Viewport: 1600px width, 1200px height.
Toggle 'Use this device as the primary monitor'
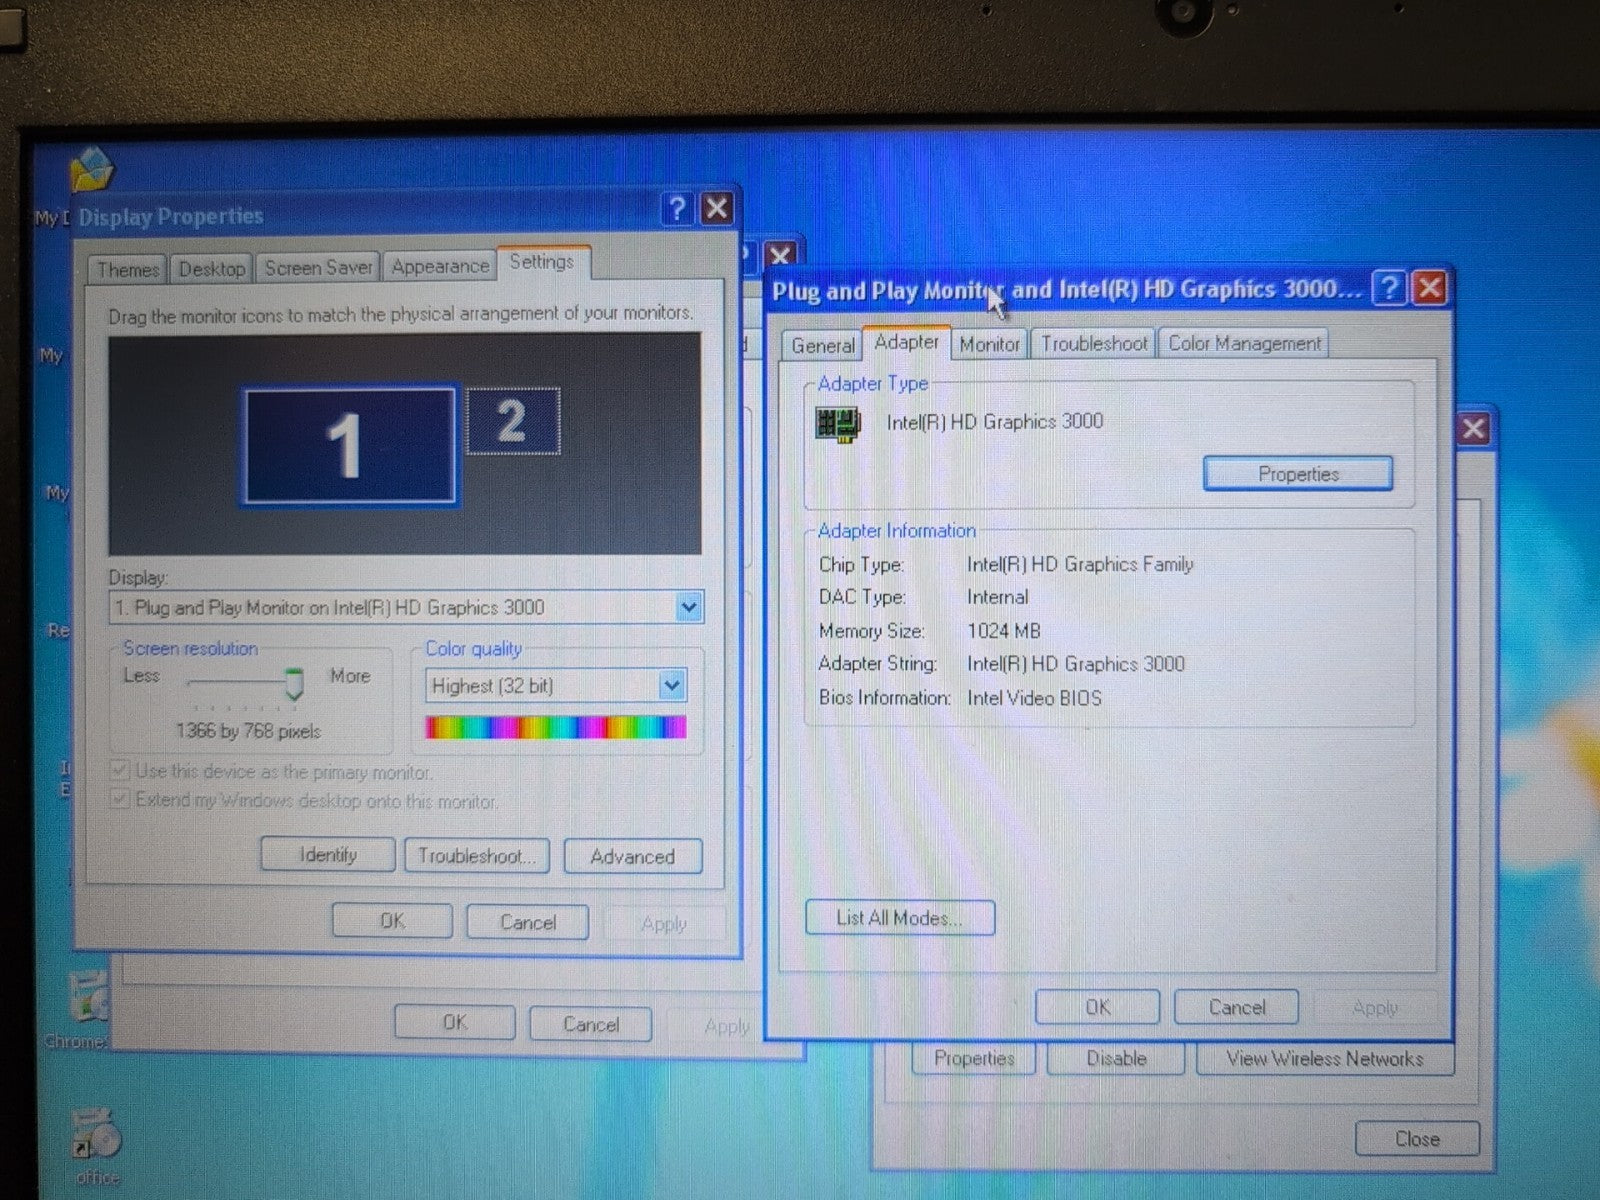119,771
